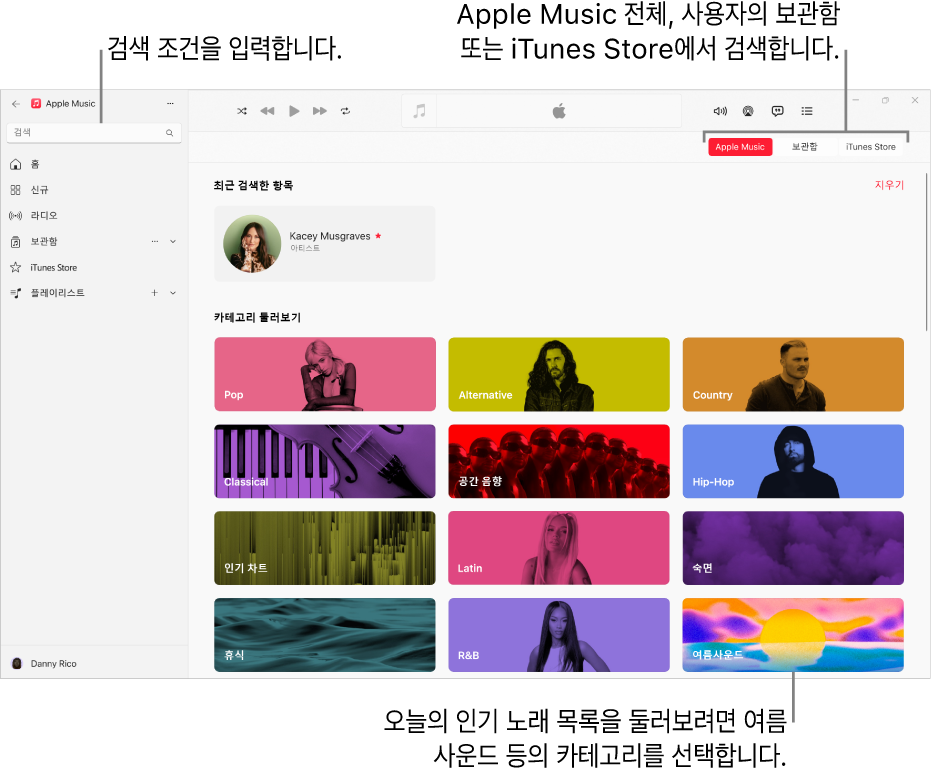Open the 숙면 category tile
The width and height of the screenshot is (931, 779).
point(793,548)
